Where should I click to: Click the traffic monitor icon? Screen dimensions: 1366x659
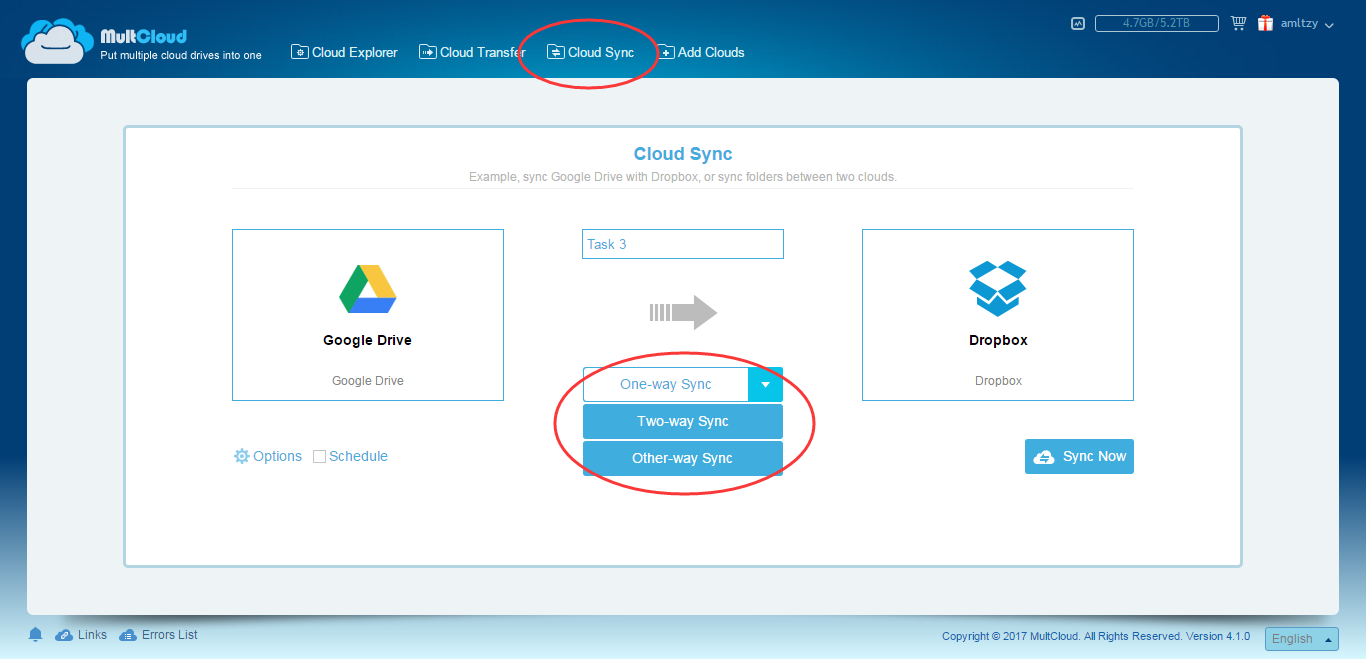pyautogui.click(x=1078, y=23)
